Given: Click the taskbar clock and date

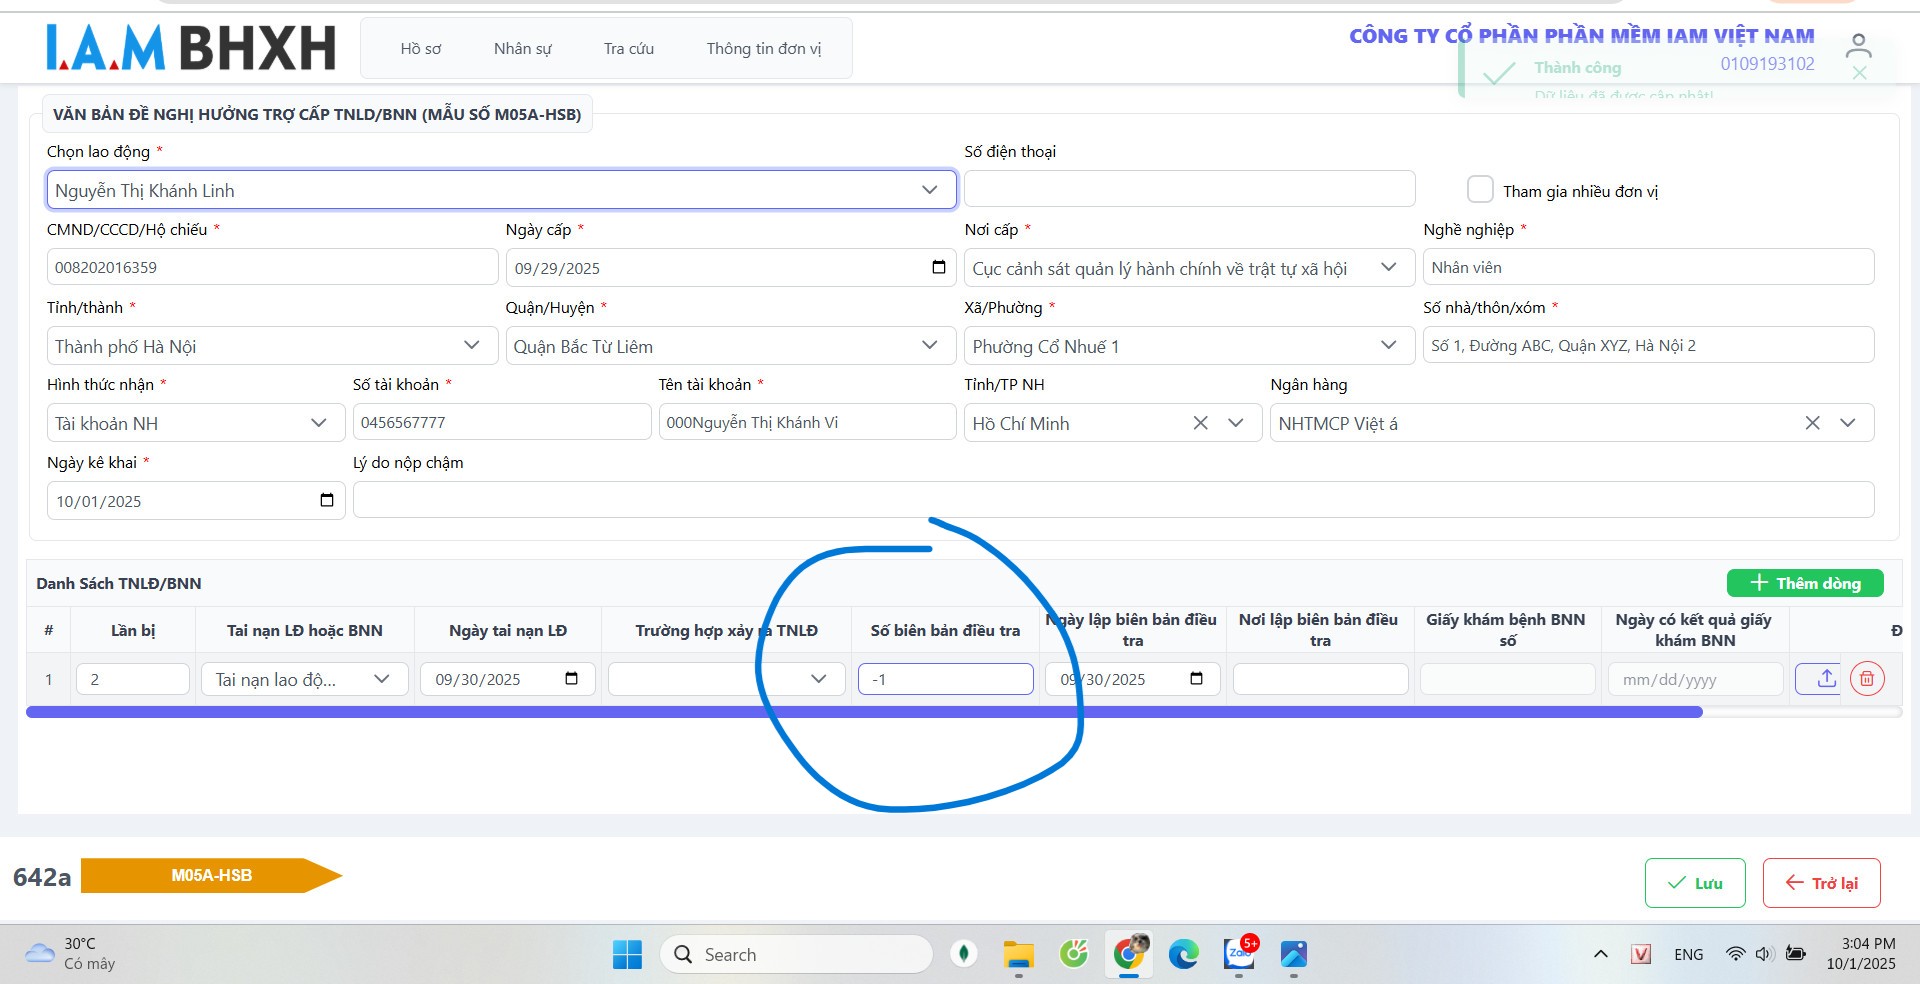Looking at the screenshot, I should [1860, 954].
